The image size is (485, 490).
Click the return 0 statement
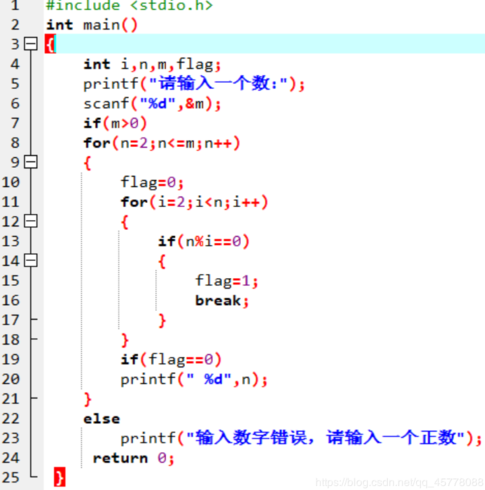click(133, 458)
